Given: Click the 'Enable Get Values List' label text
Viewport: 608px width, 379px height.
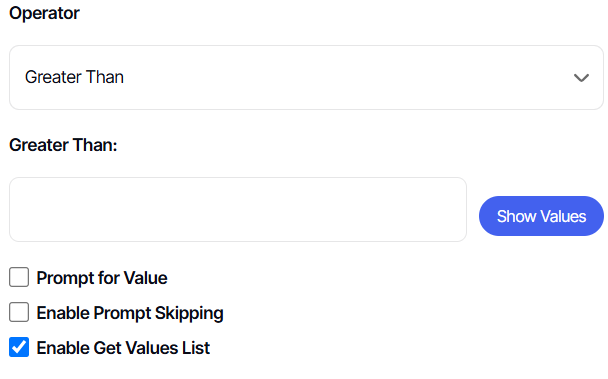Looking at the screenshot, I should click(x=123, y=348).
